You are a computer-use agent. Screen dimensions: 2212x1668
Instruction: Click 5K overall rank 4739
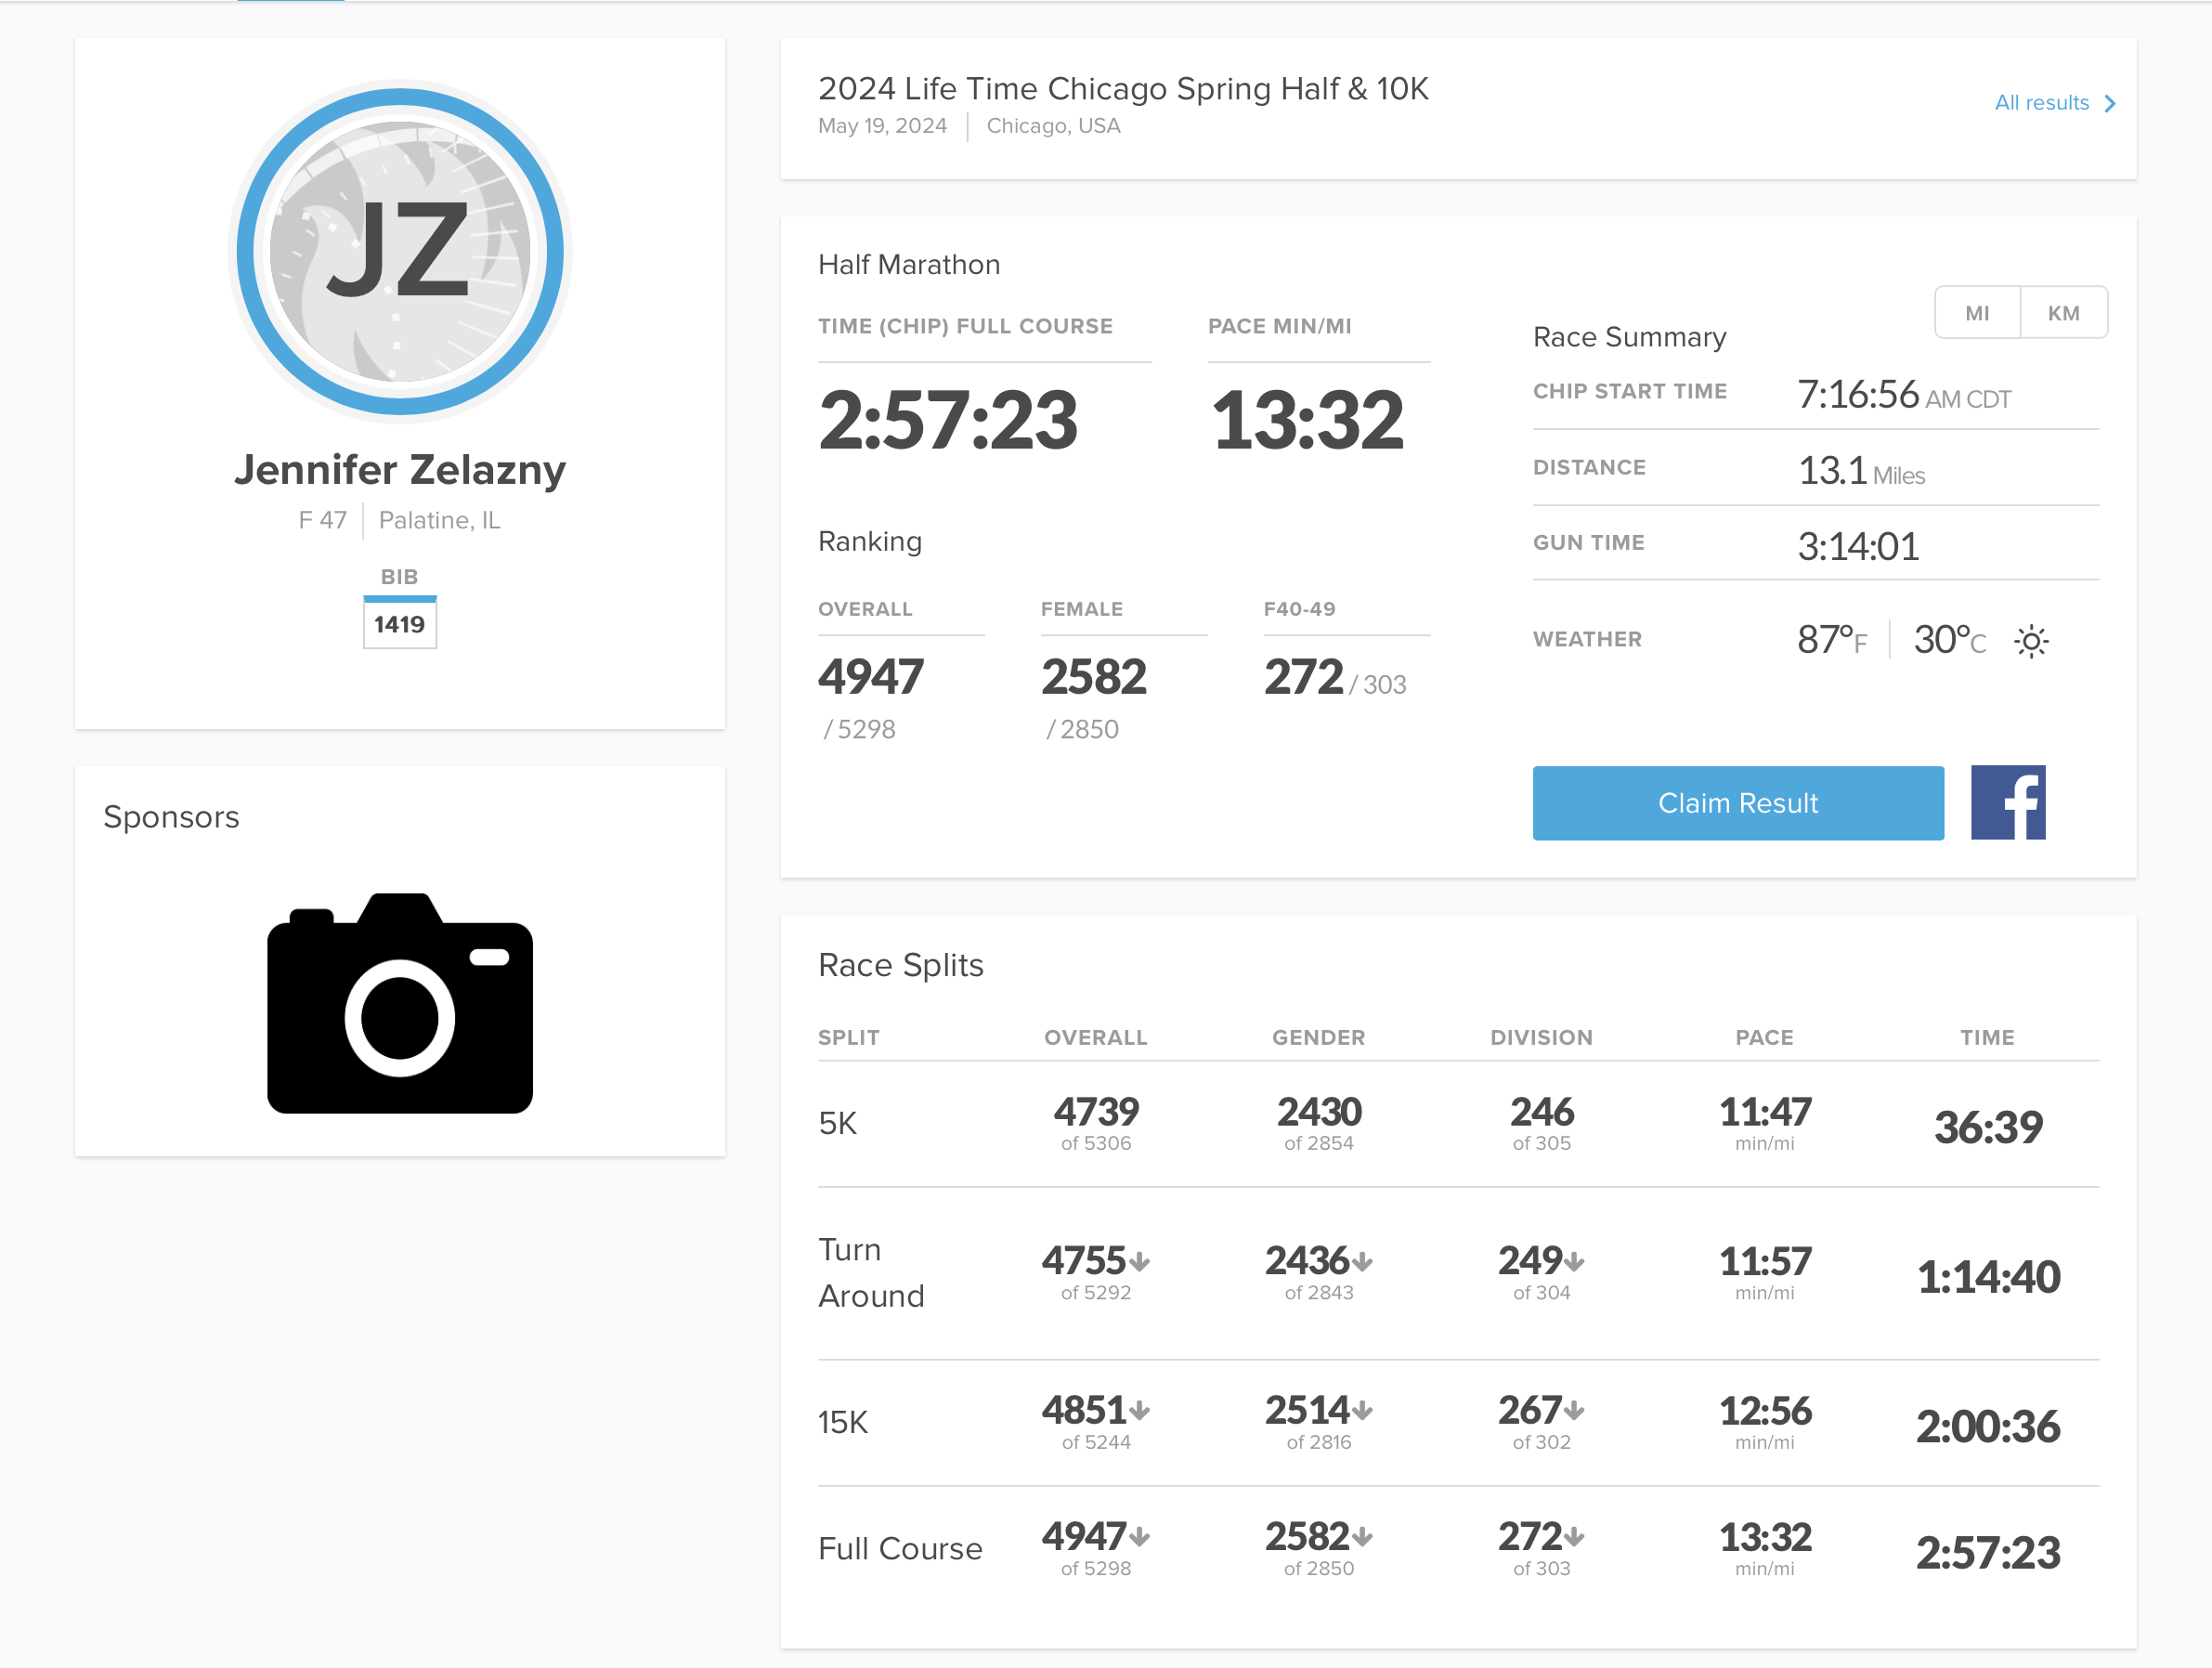(1096, 1111)
